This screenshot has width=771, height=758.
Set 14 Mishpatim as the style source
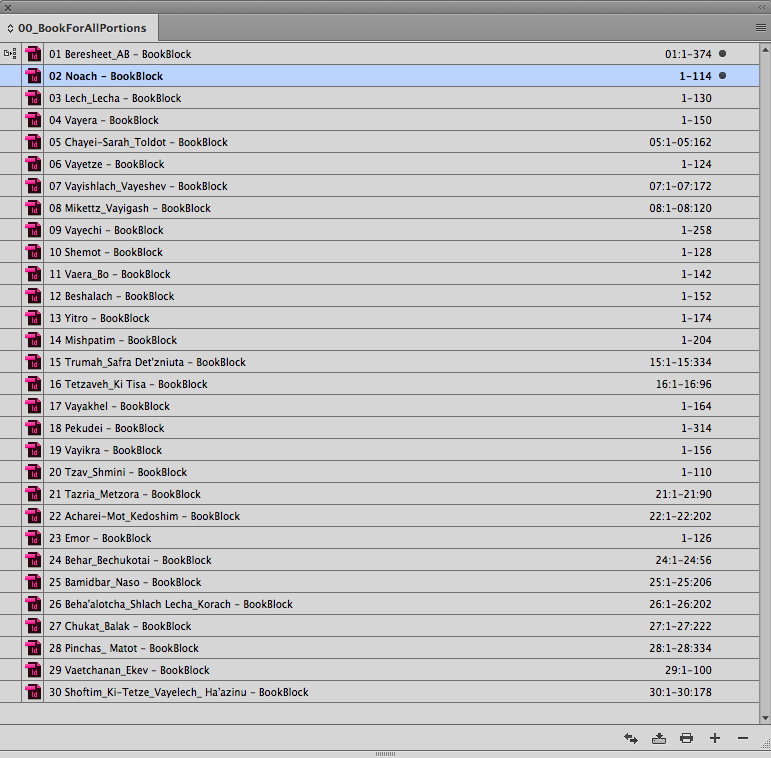tap(10, 340)
